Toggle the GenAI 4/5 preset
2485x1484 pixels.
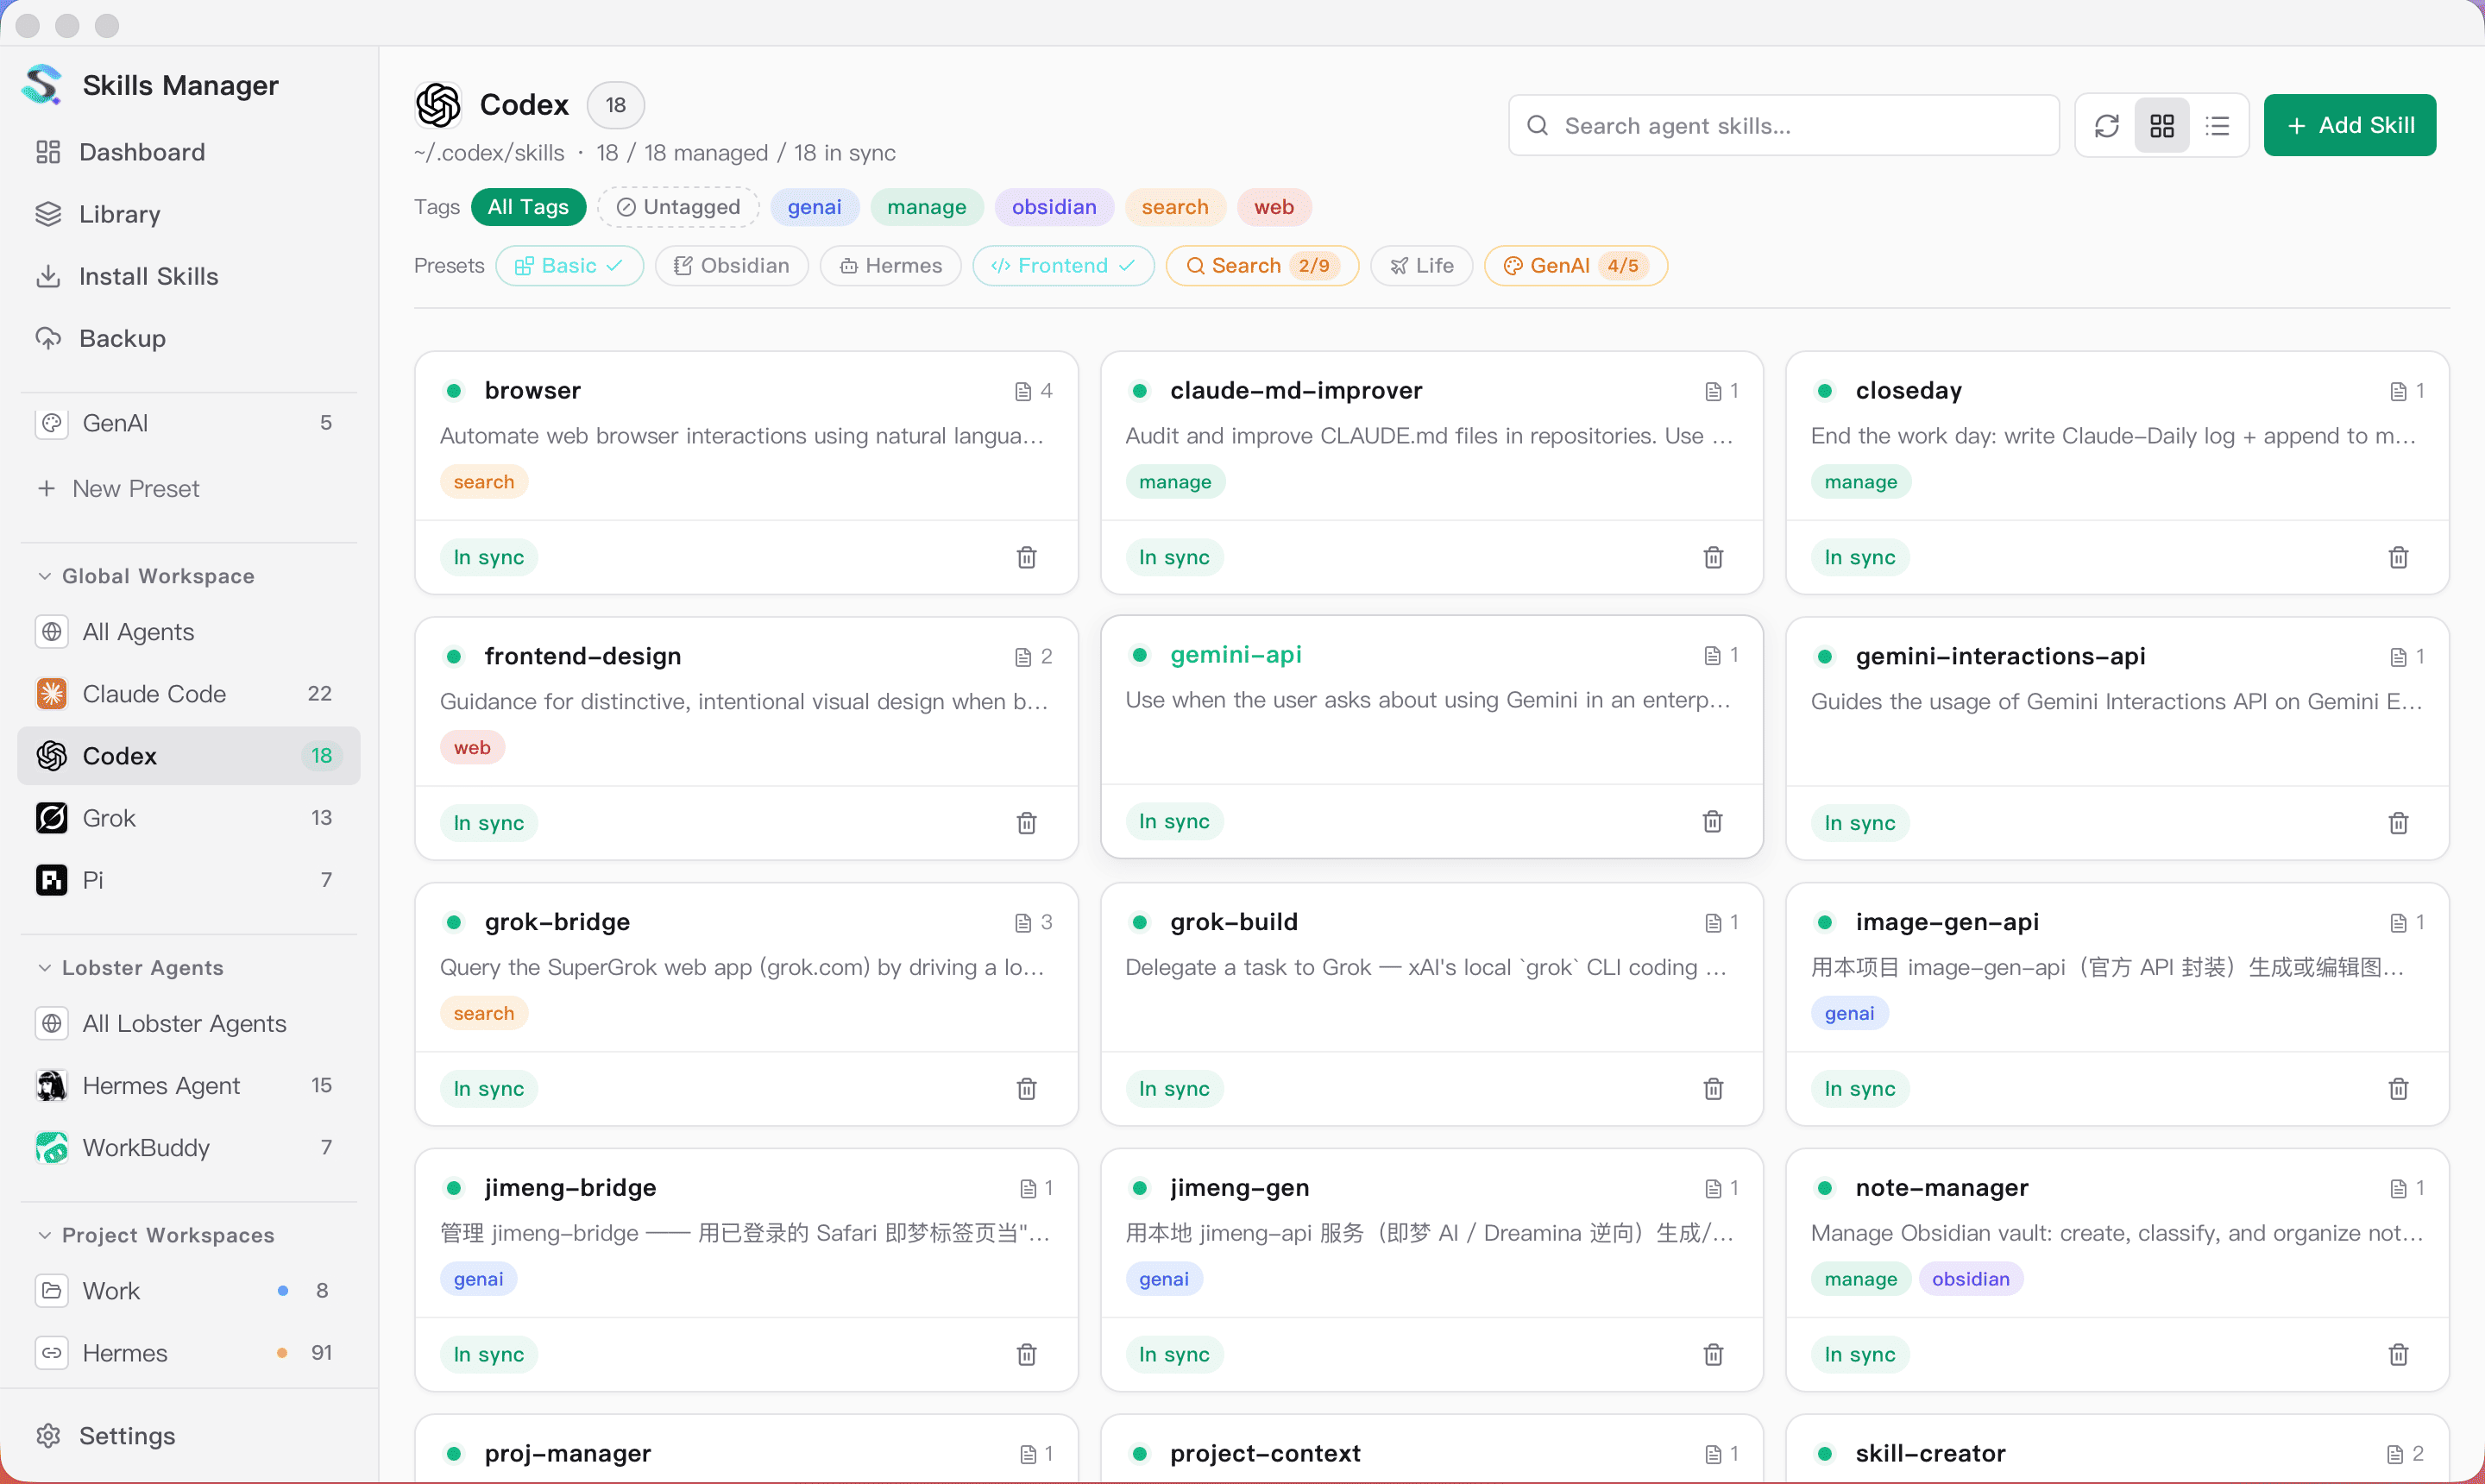[x=1575, y=265]
